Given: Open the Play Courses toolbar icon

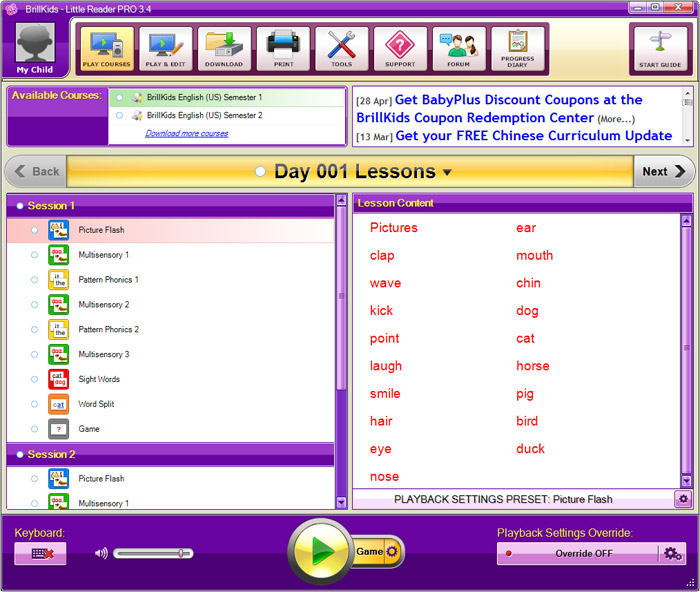Looking at the screenshot, I should (107, 49).
